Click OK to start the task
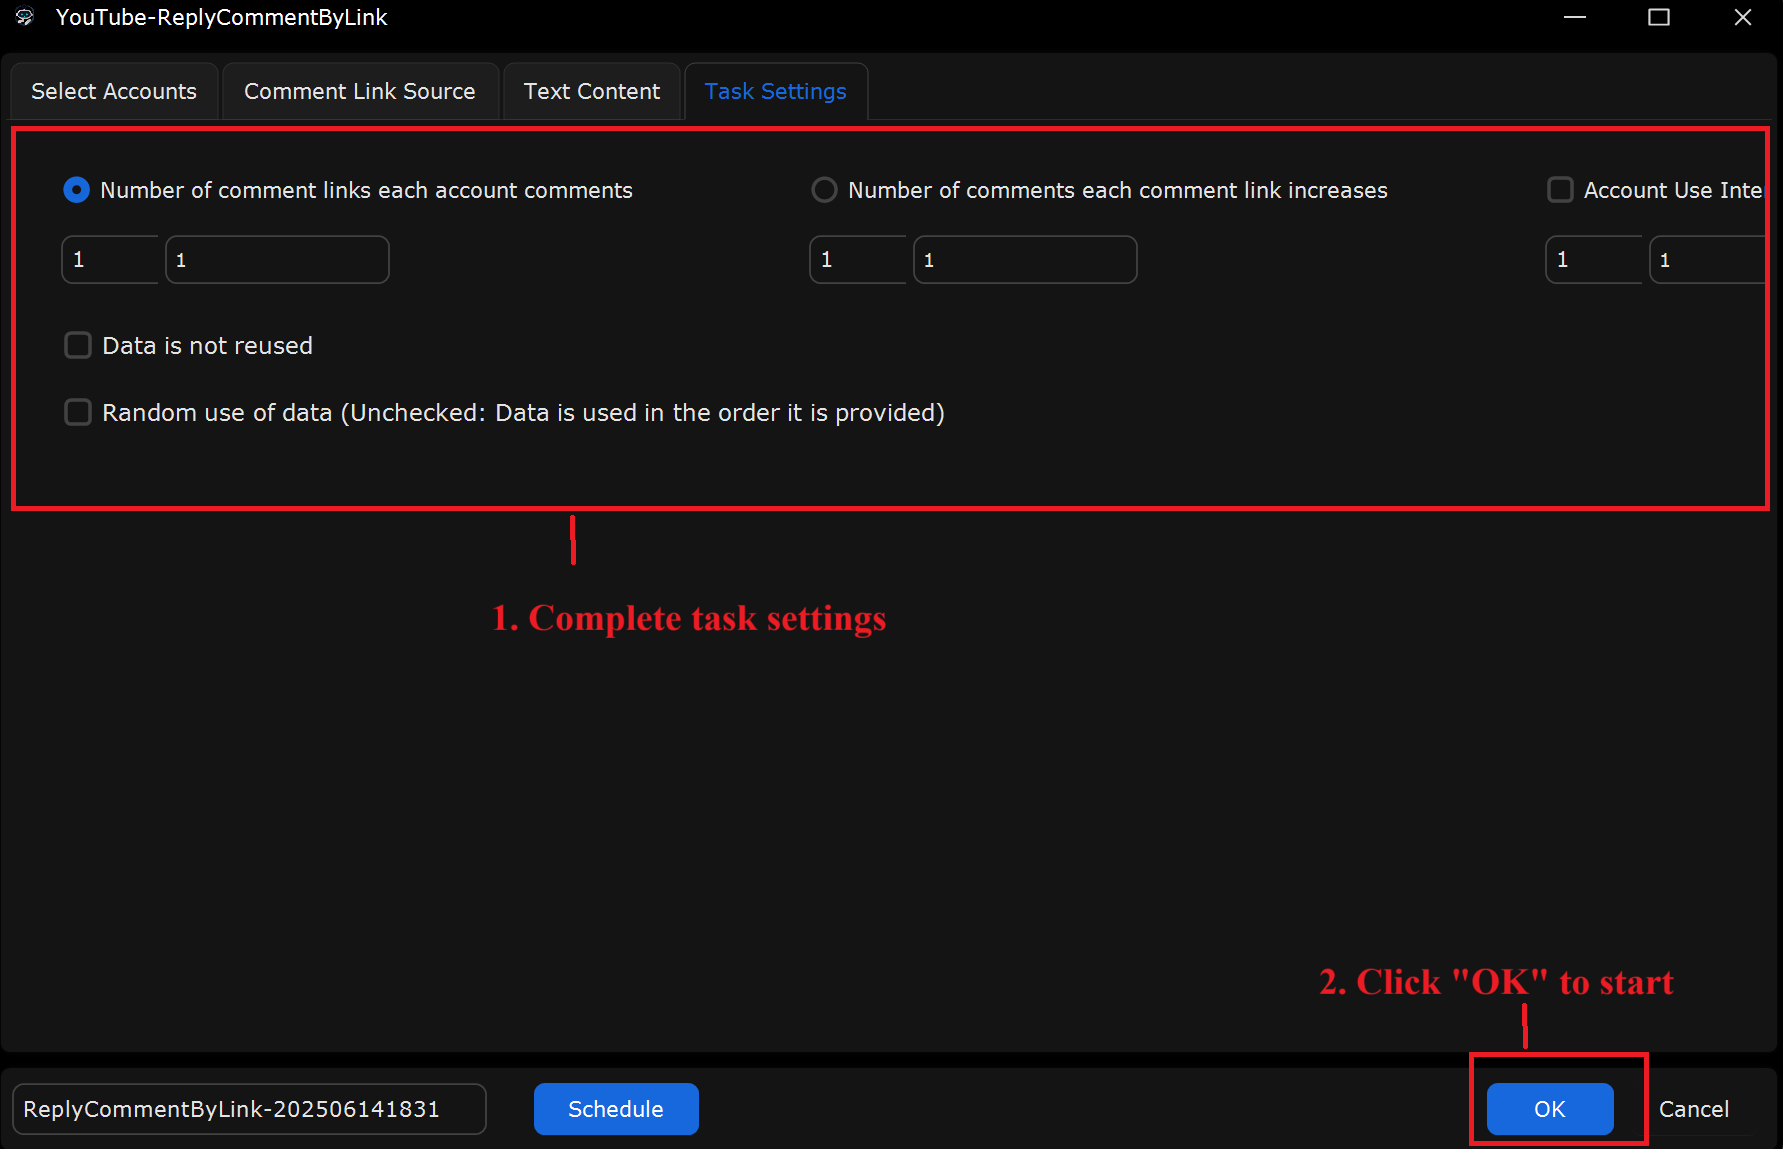The width and height of the screenshot is (1783, 1149). 1550,1109
